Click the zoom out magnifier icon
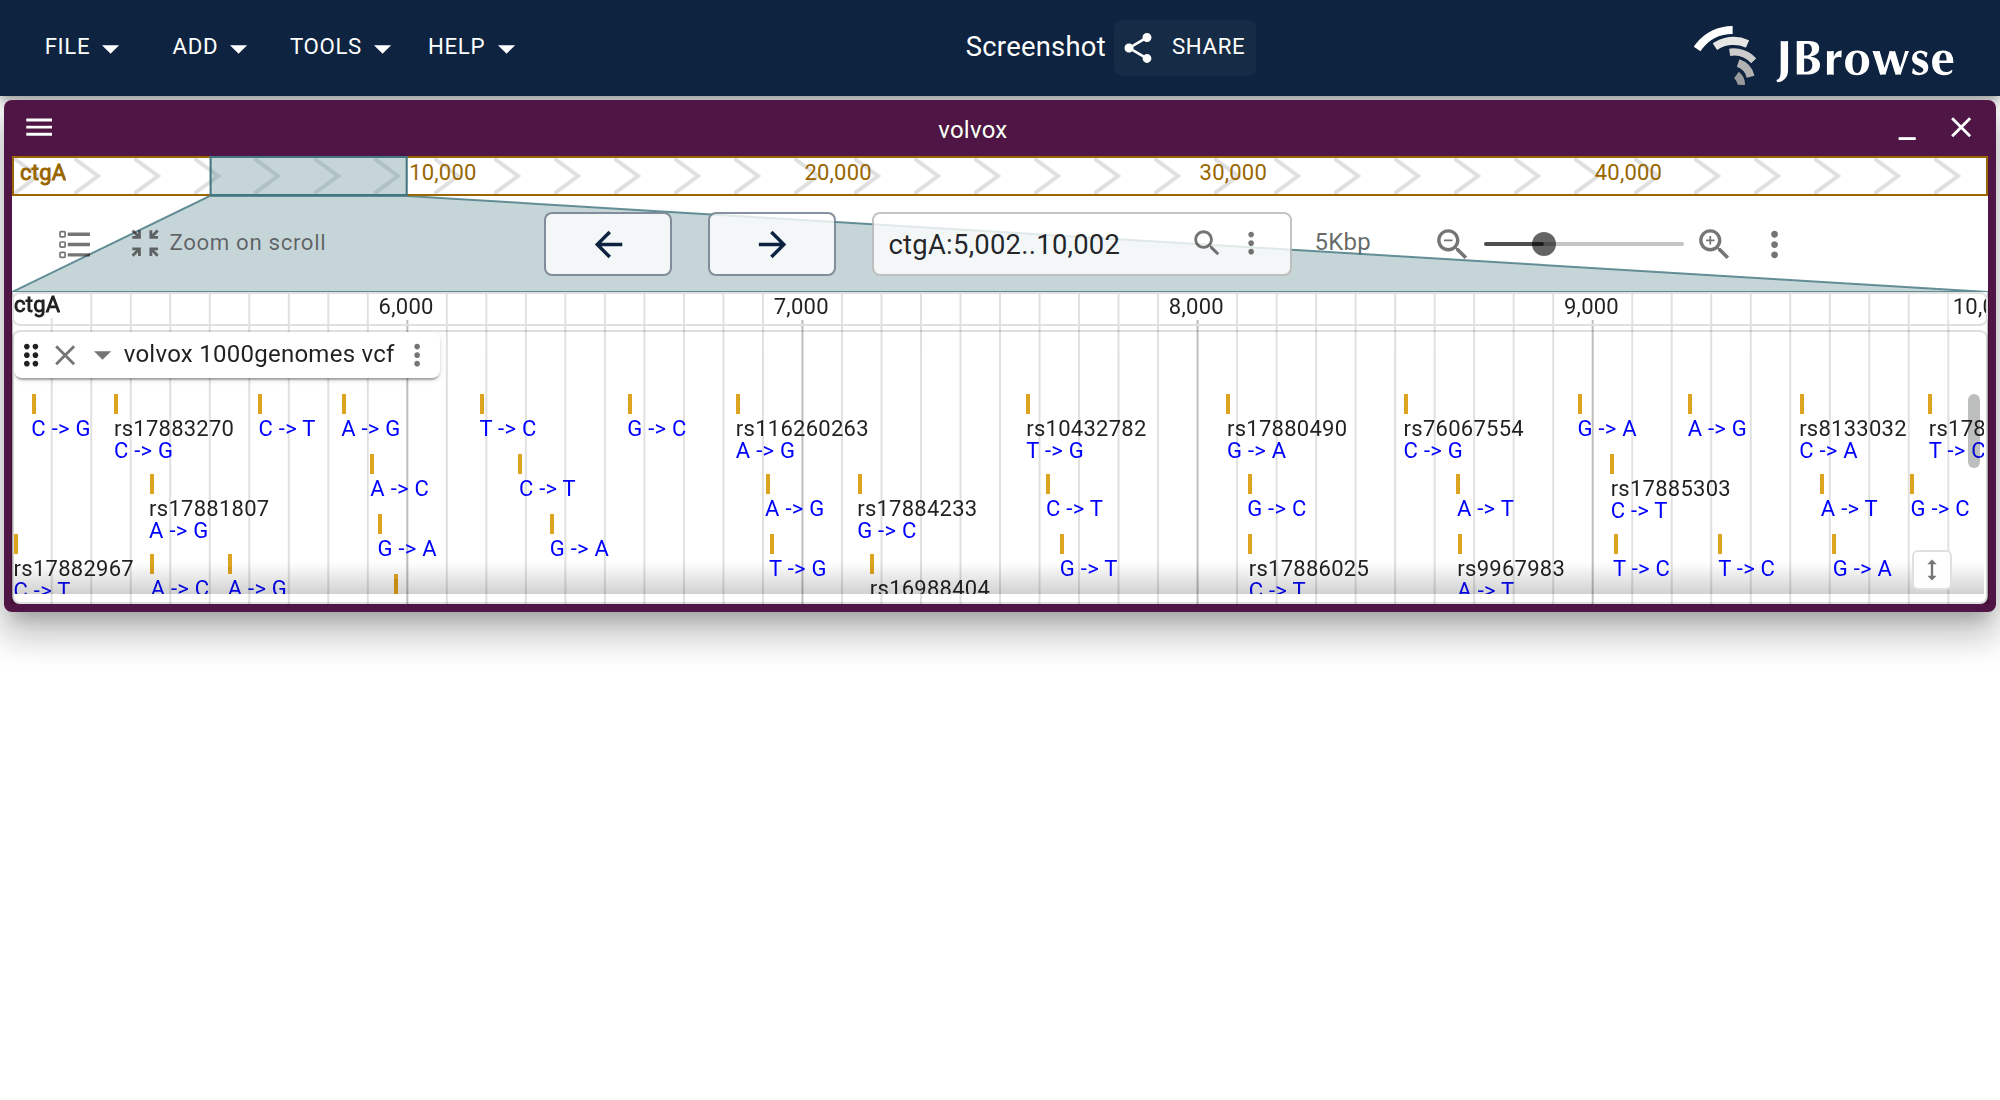The image size is (2000, 1100). coord(1450,243)
